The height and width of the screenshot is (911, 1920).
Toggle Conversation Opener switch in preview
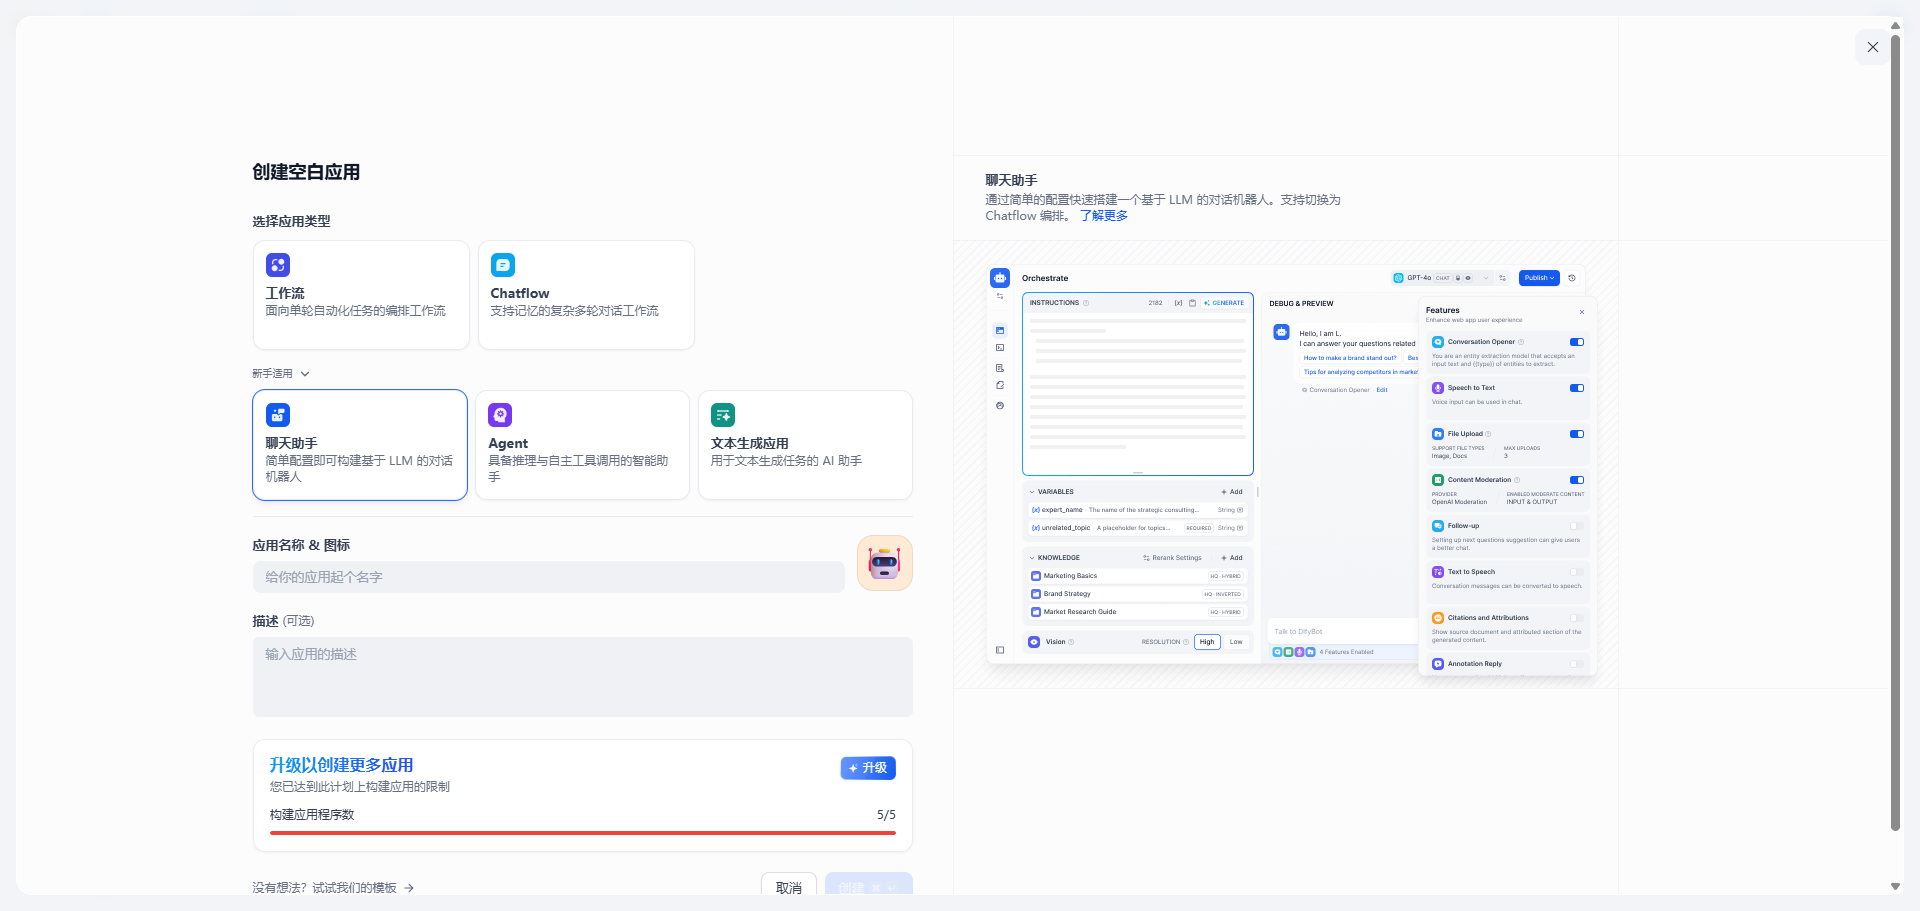click(1576, 342)
